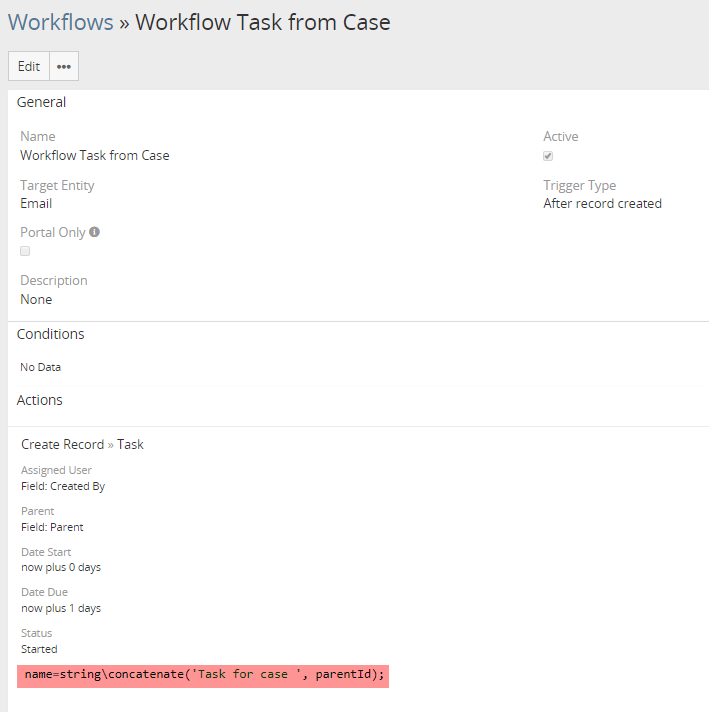Toggle the Active checkbox
709x712 pixels.
[548, 156]
